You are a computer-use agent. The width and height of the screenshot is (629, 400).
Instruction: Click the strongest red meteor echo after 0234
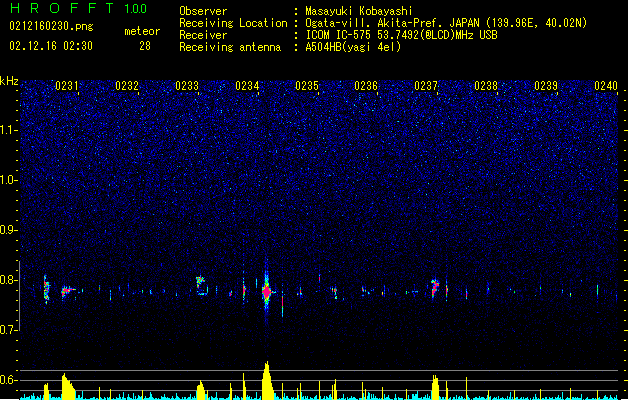coord(267,292)
